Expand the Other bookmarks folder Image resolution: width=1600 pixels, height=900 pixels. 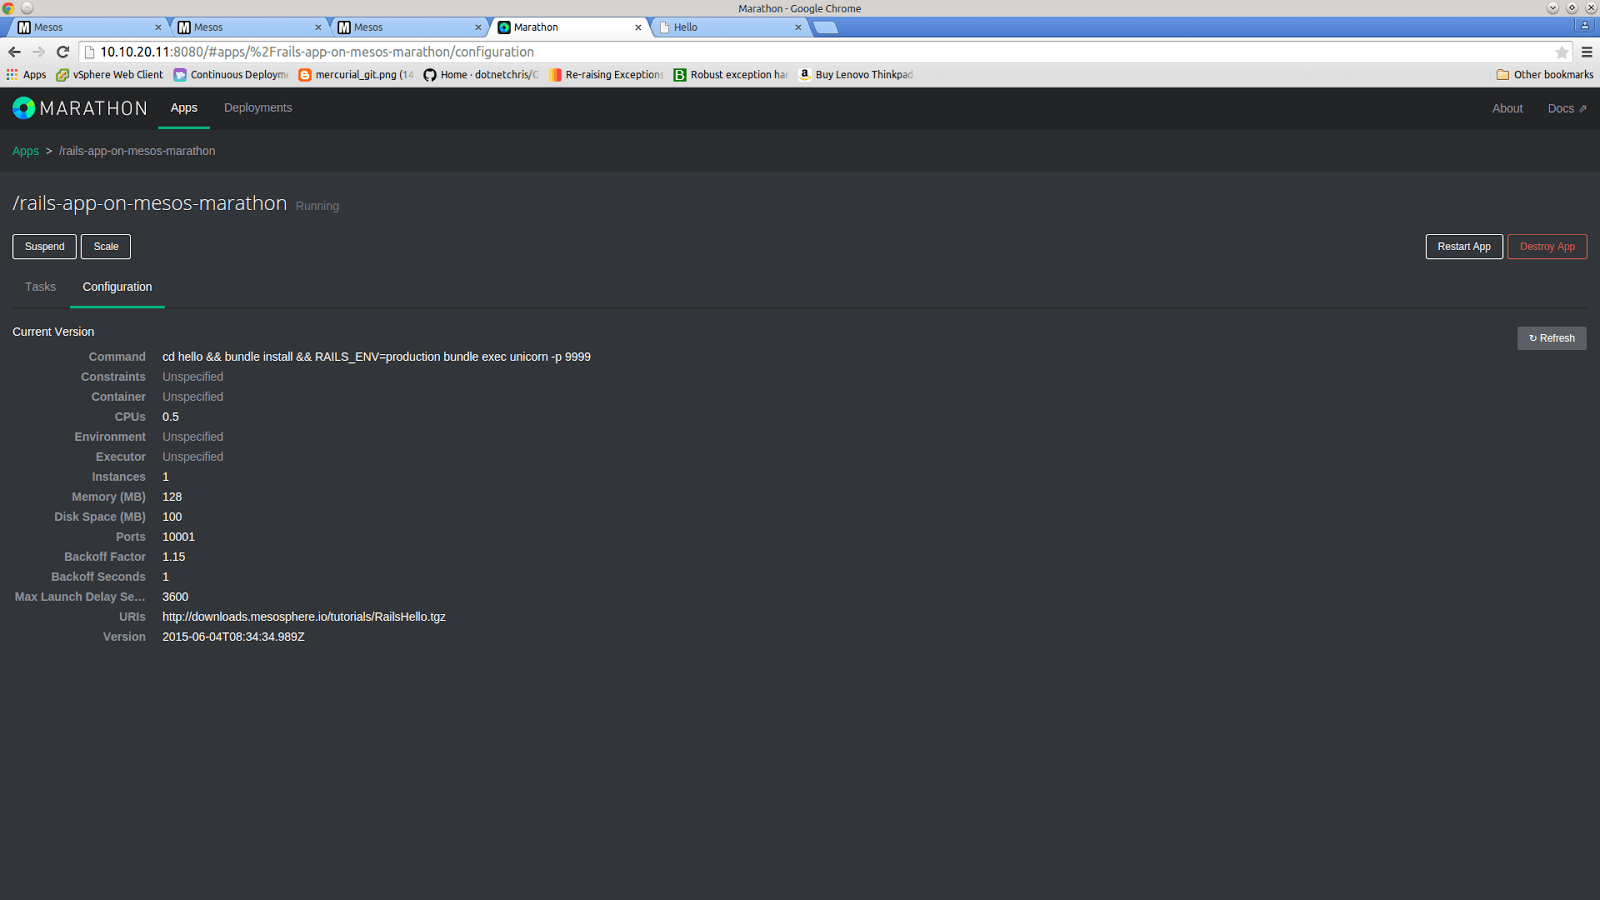pyautogui.click(x=1544, y=75)
